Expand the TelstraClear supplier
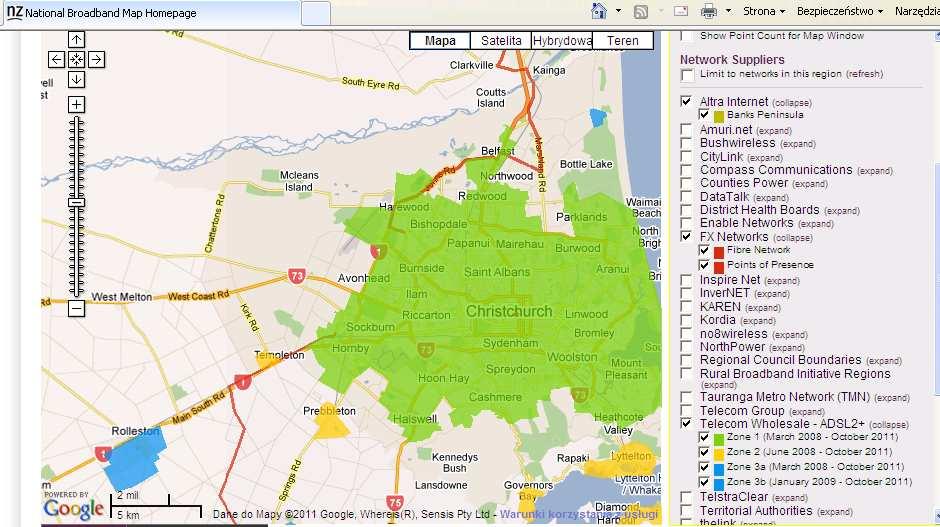The image size is (940, 527). click(790, 498)
